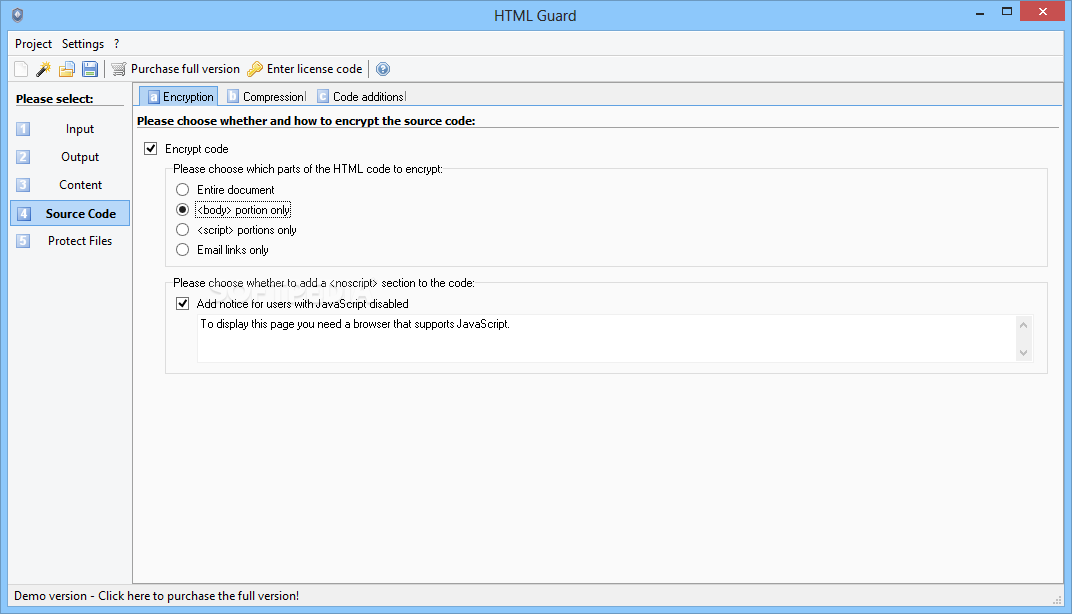This screenshot has height=614, width=1072.
Task: Click the Save project floppy disk icon
Action: [x=90, y=69]
